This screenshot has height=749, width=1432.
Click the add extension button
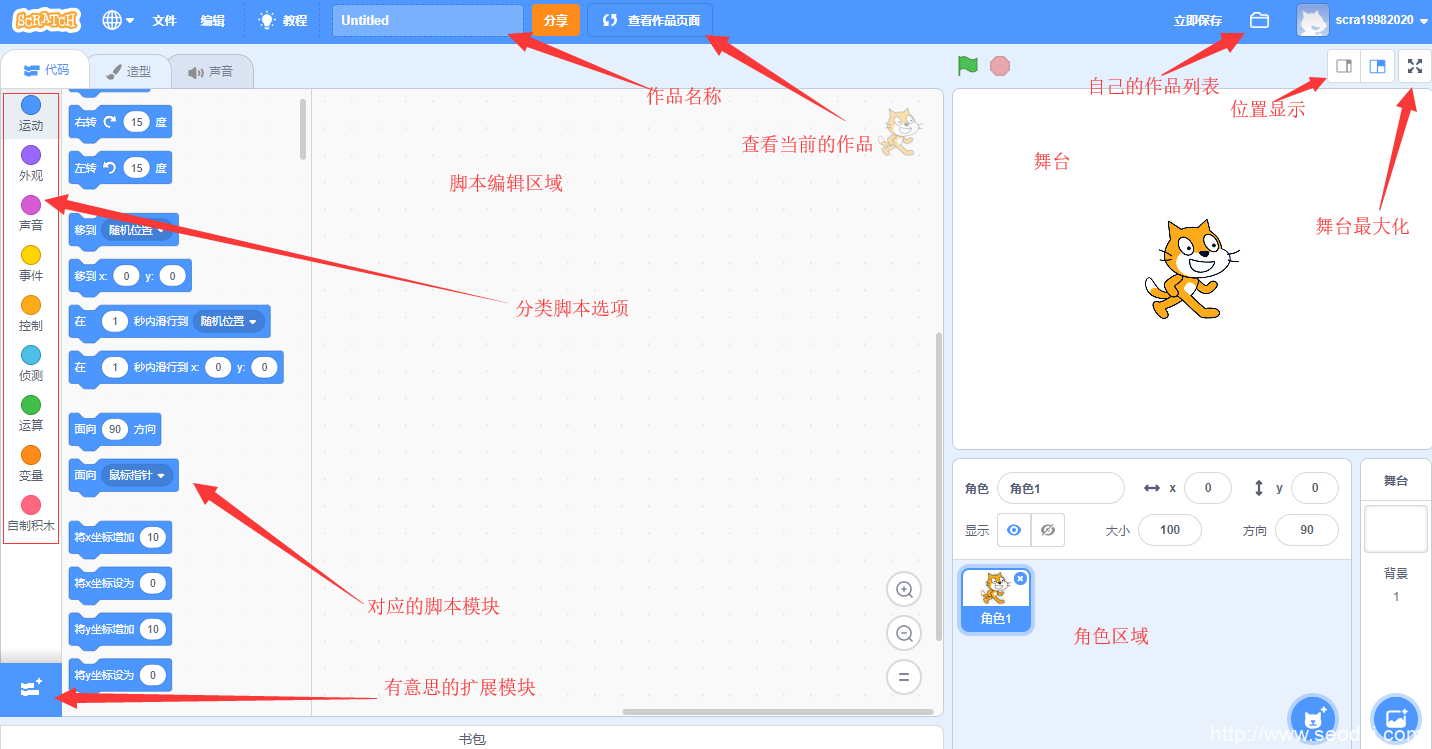tap(30, 688)
